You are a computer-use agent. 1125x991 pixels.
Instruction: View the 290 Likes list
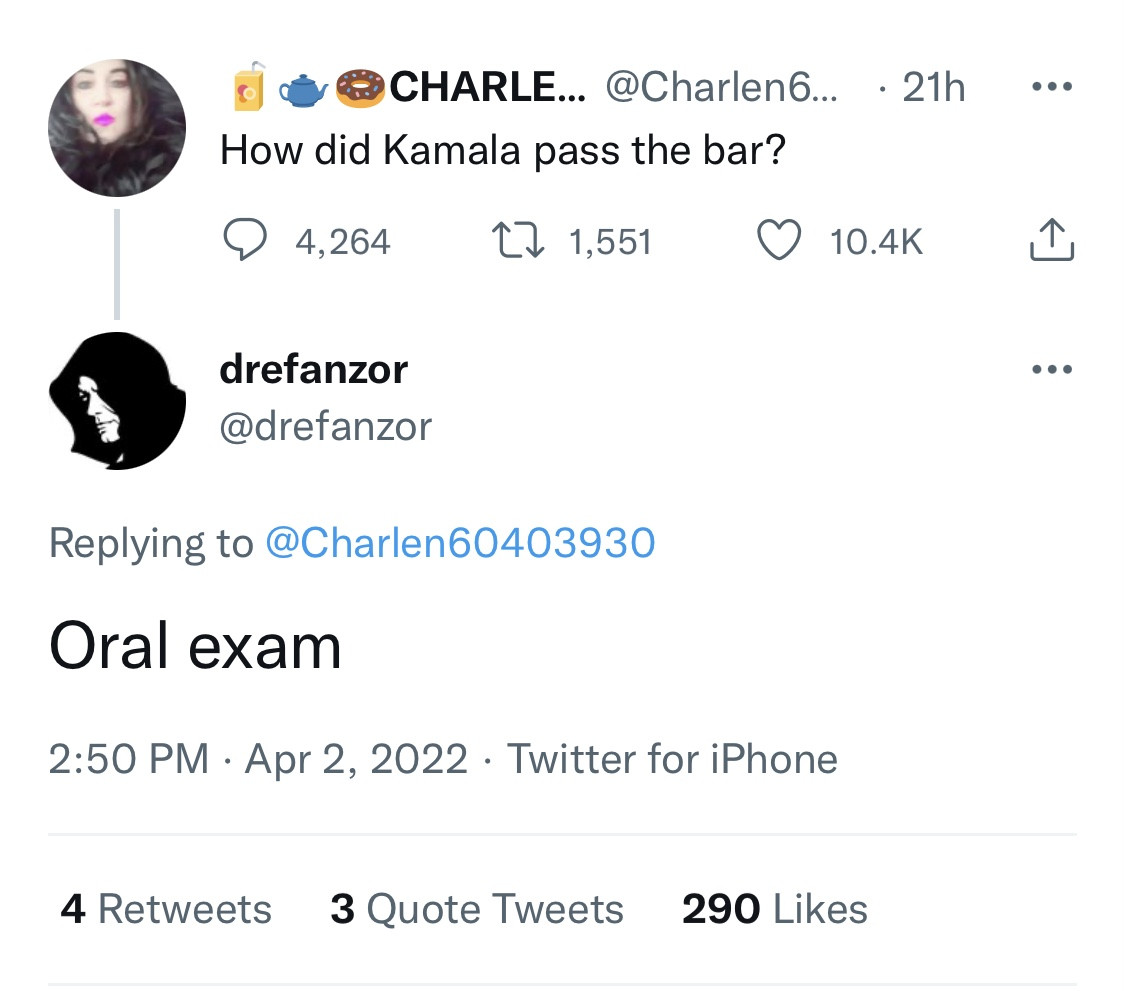coord(774,909)
